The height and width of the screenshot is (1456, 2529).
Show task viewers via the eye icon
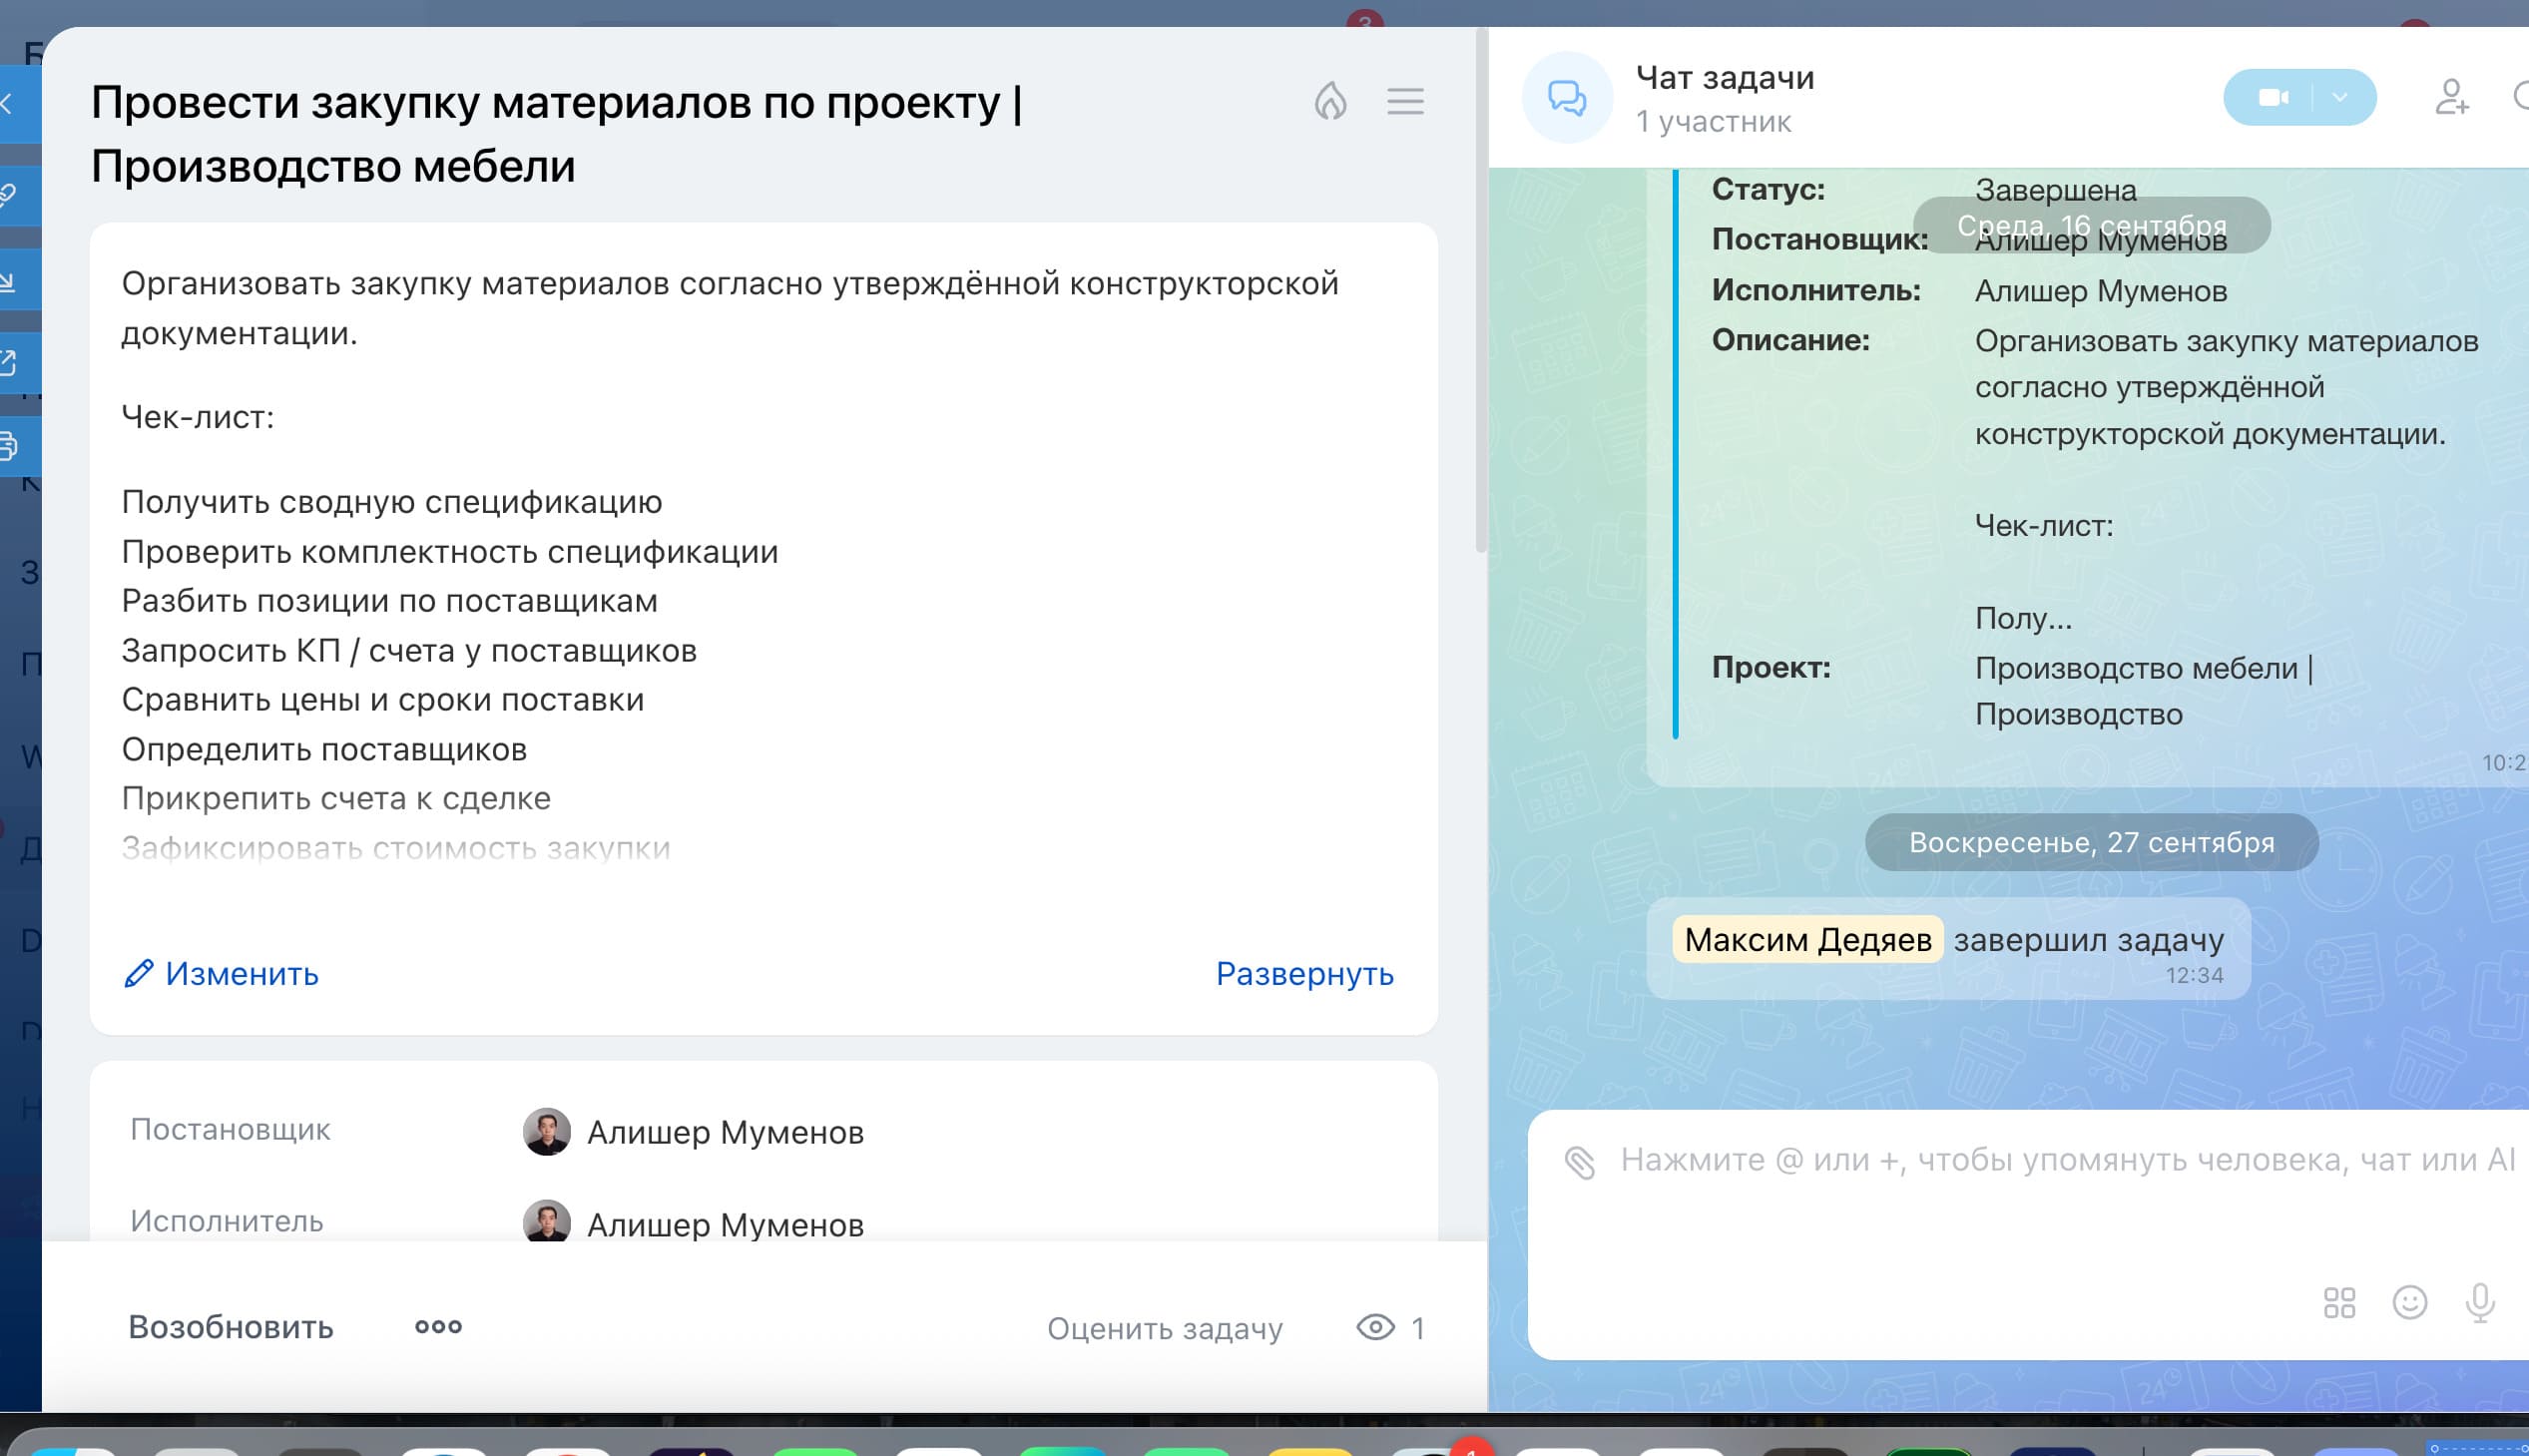(x=1376, y=1327)
